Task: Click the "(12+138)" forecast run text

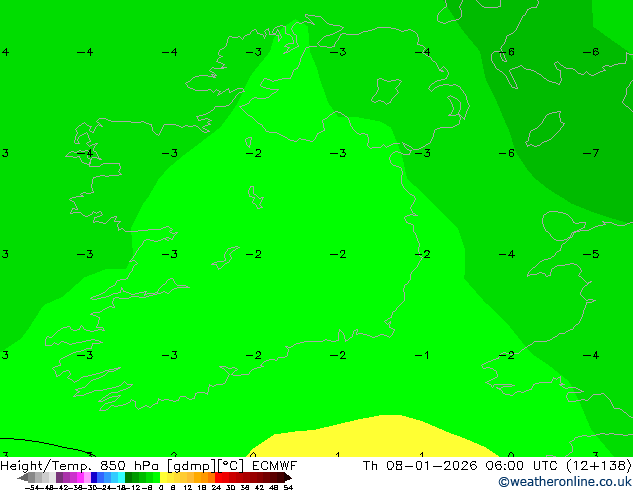Action: tap(599, 466)
